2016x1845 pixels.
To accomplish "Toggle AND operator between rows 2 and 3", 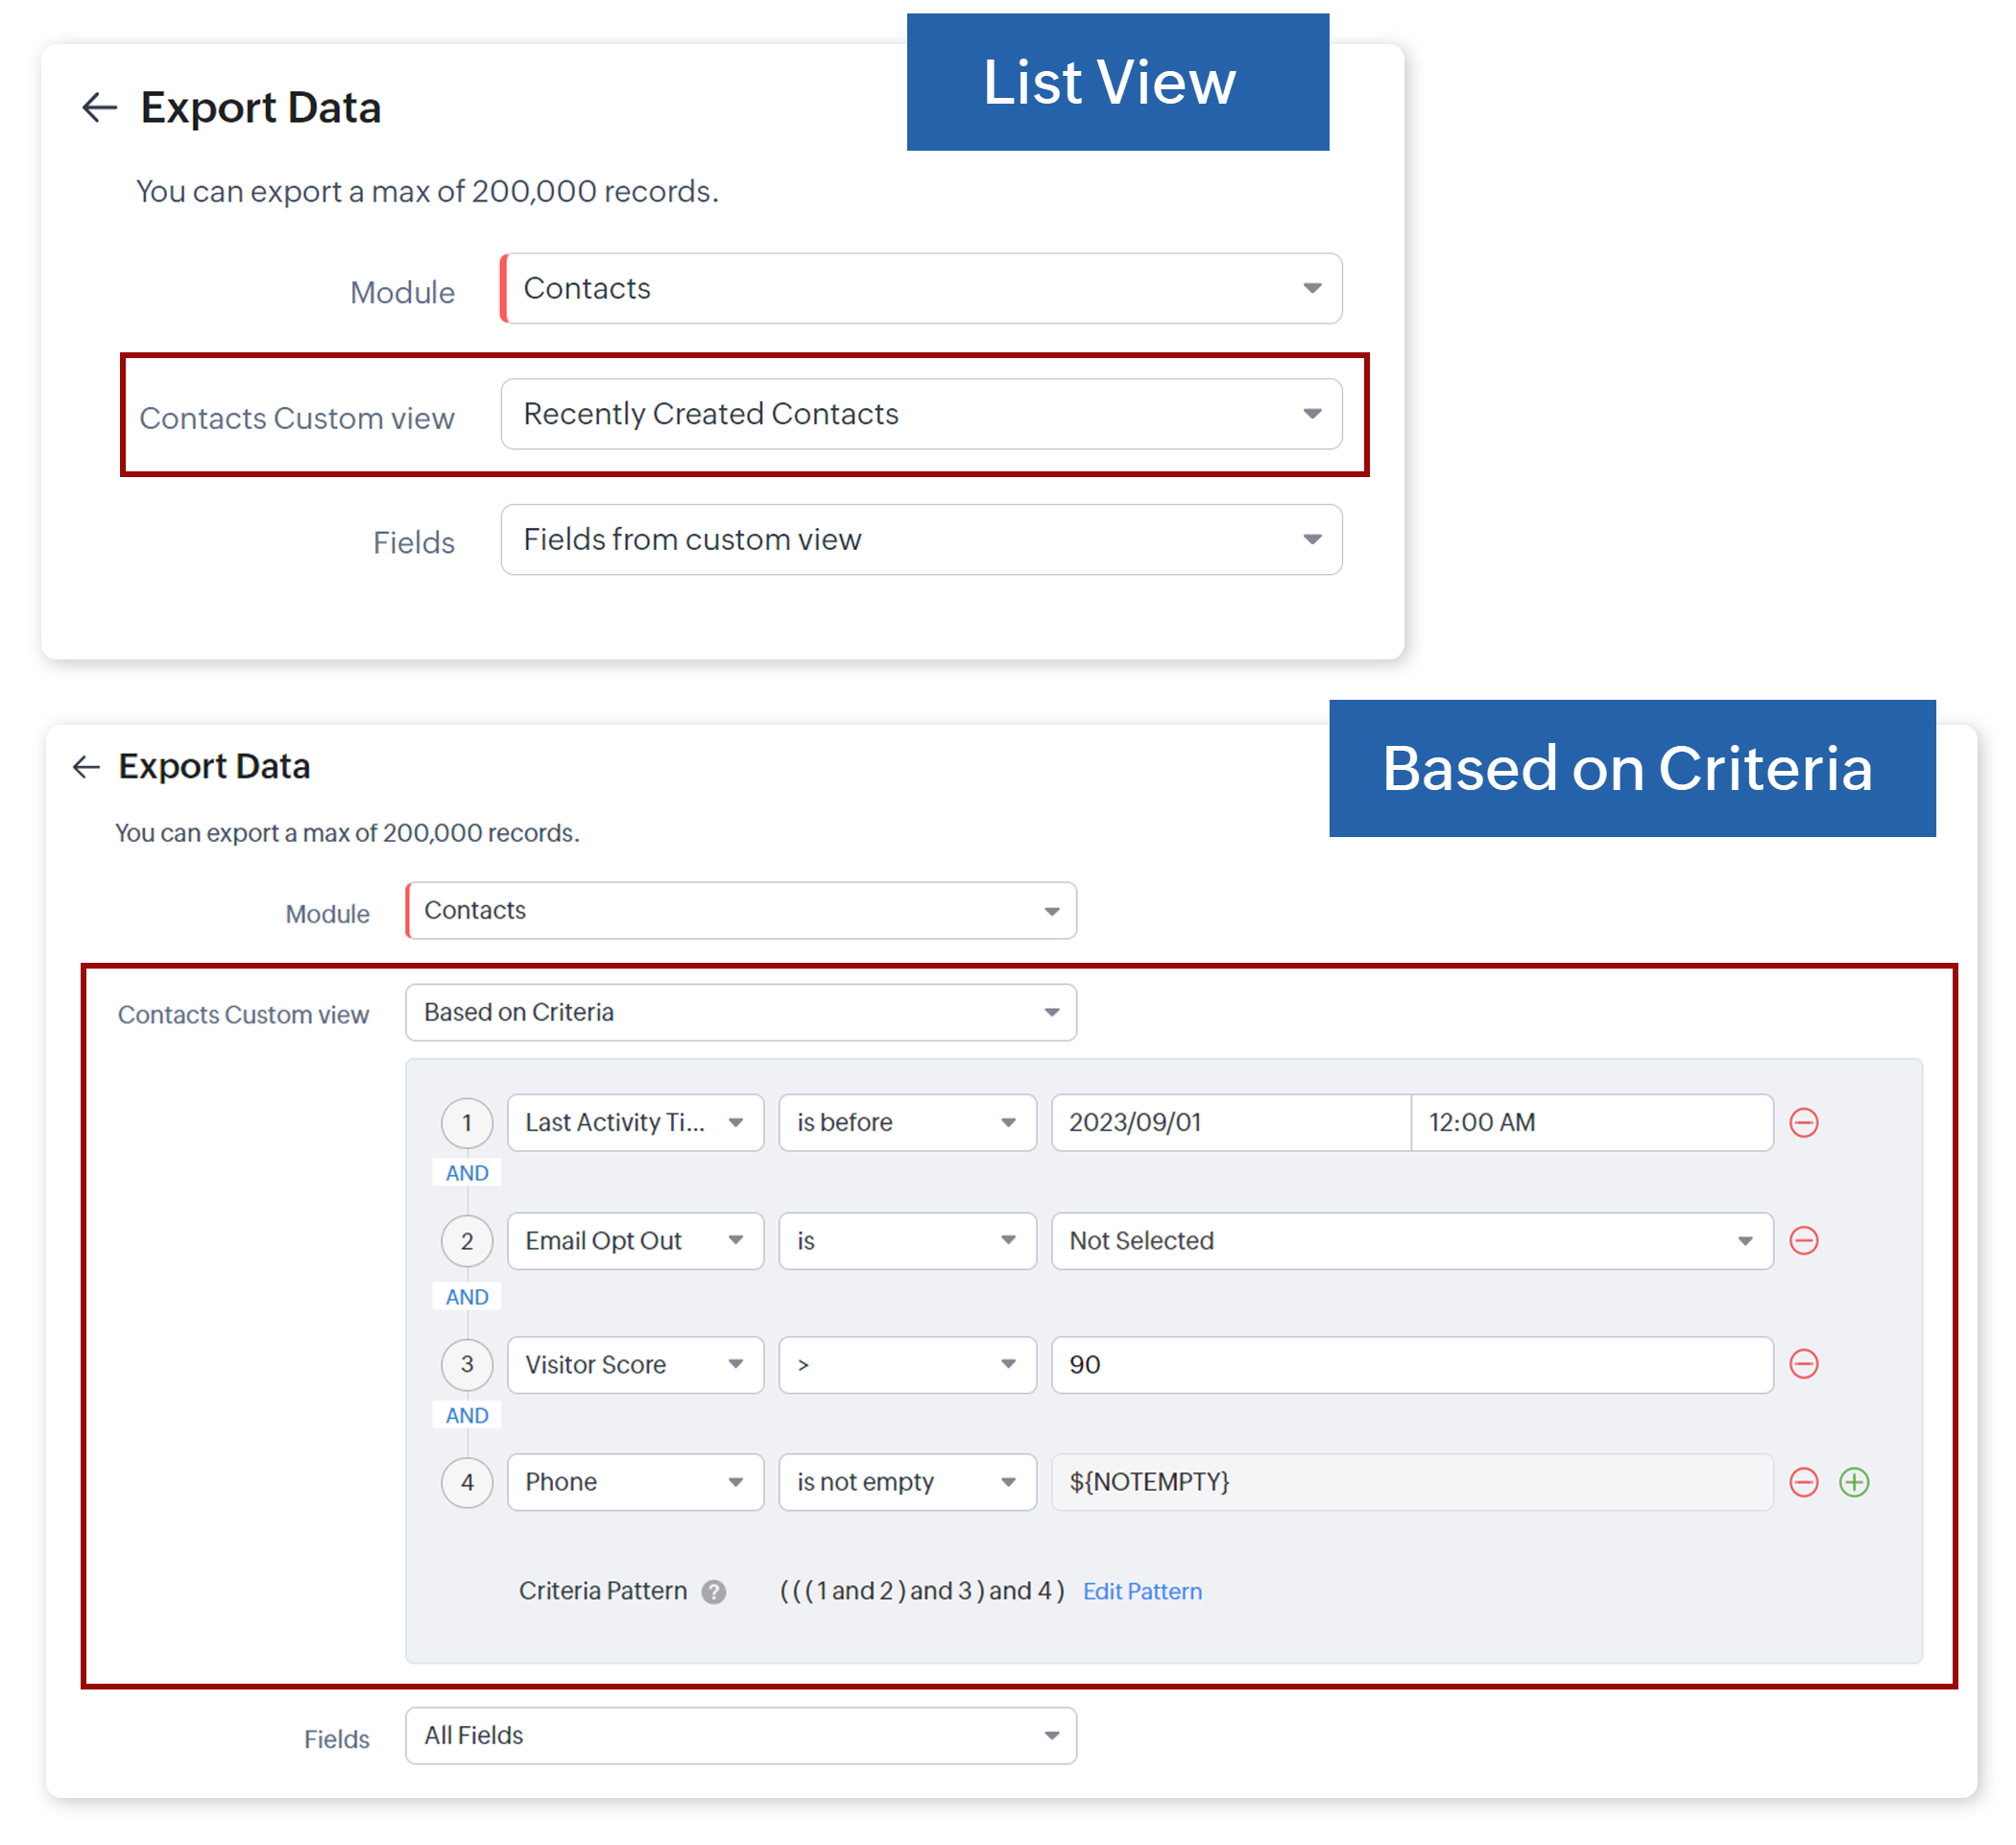I will tap(467, 1297).
